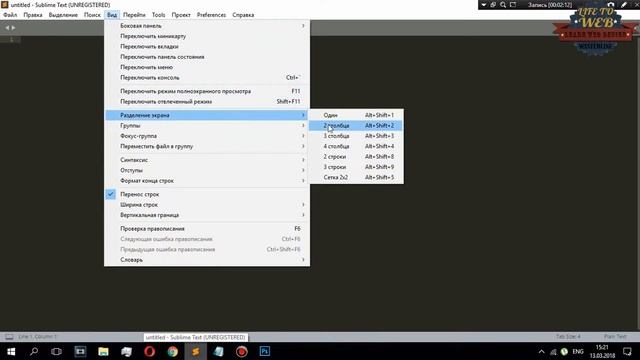
Task: Open File Explorer from taskbar
Action: [x=103, y=351]
